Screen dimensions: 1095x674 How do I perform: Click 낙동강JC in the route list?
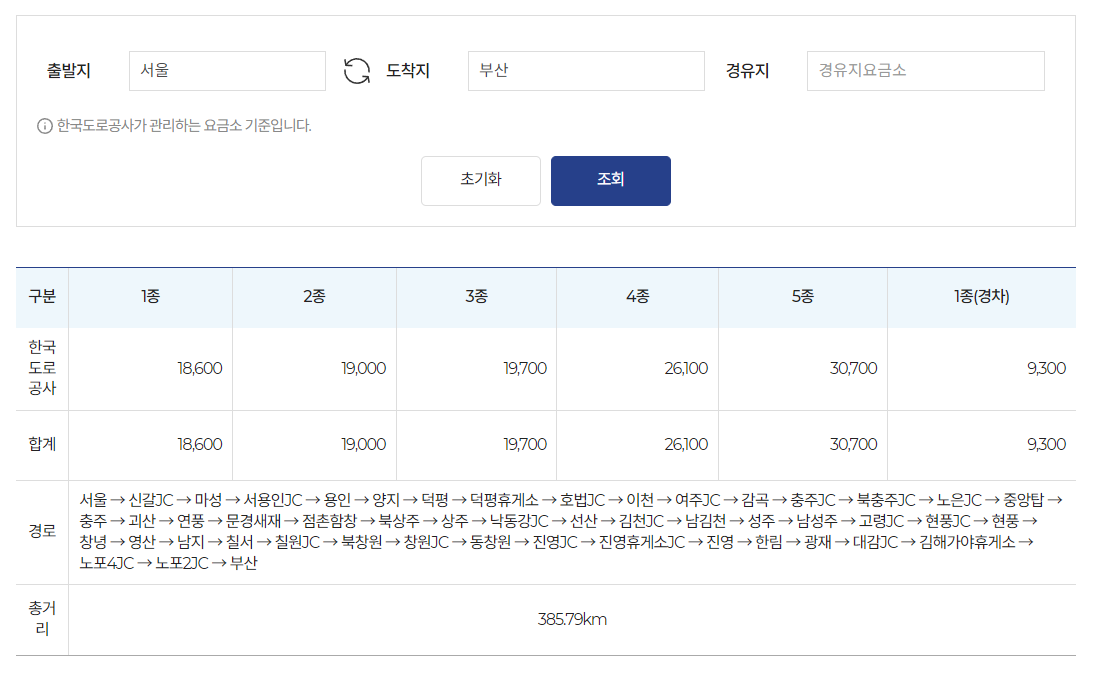519,521
